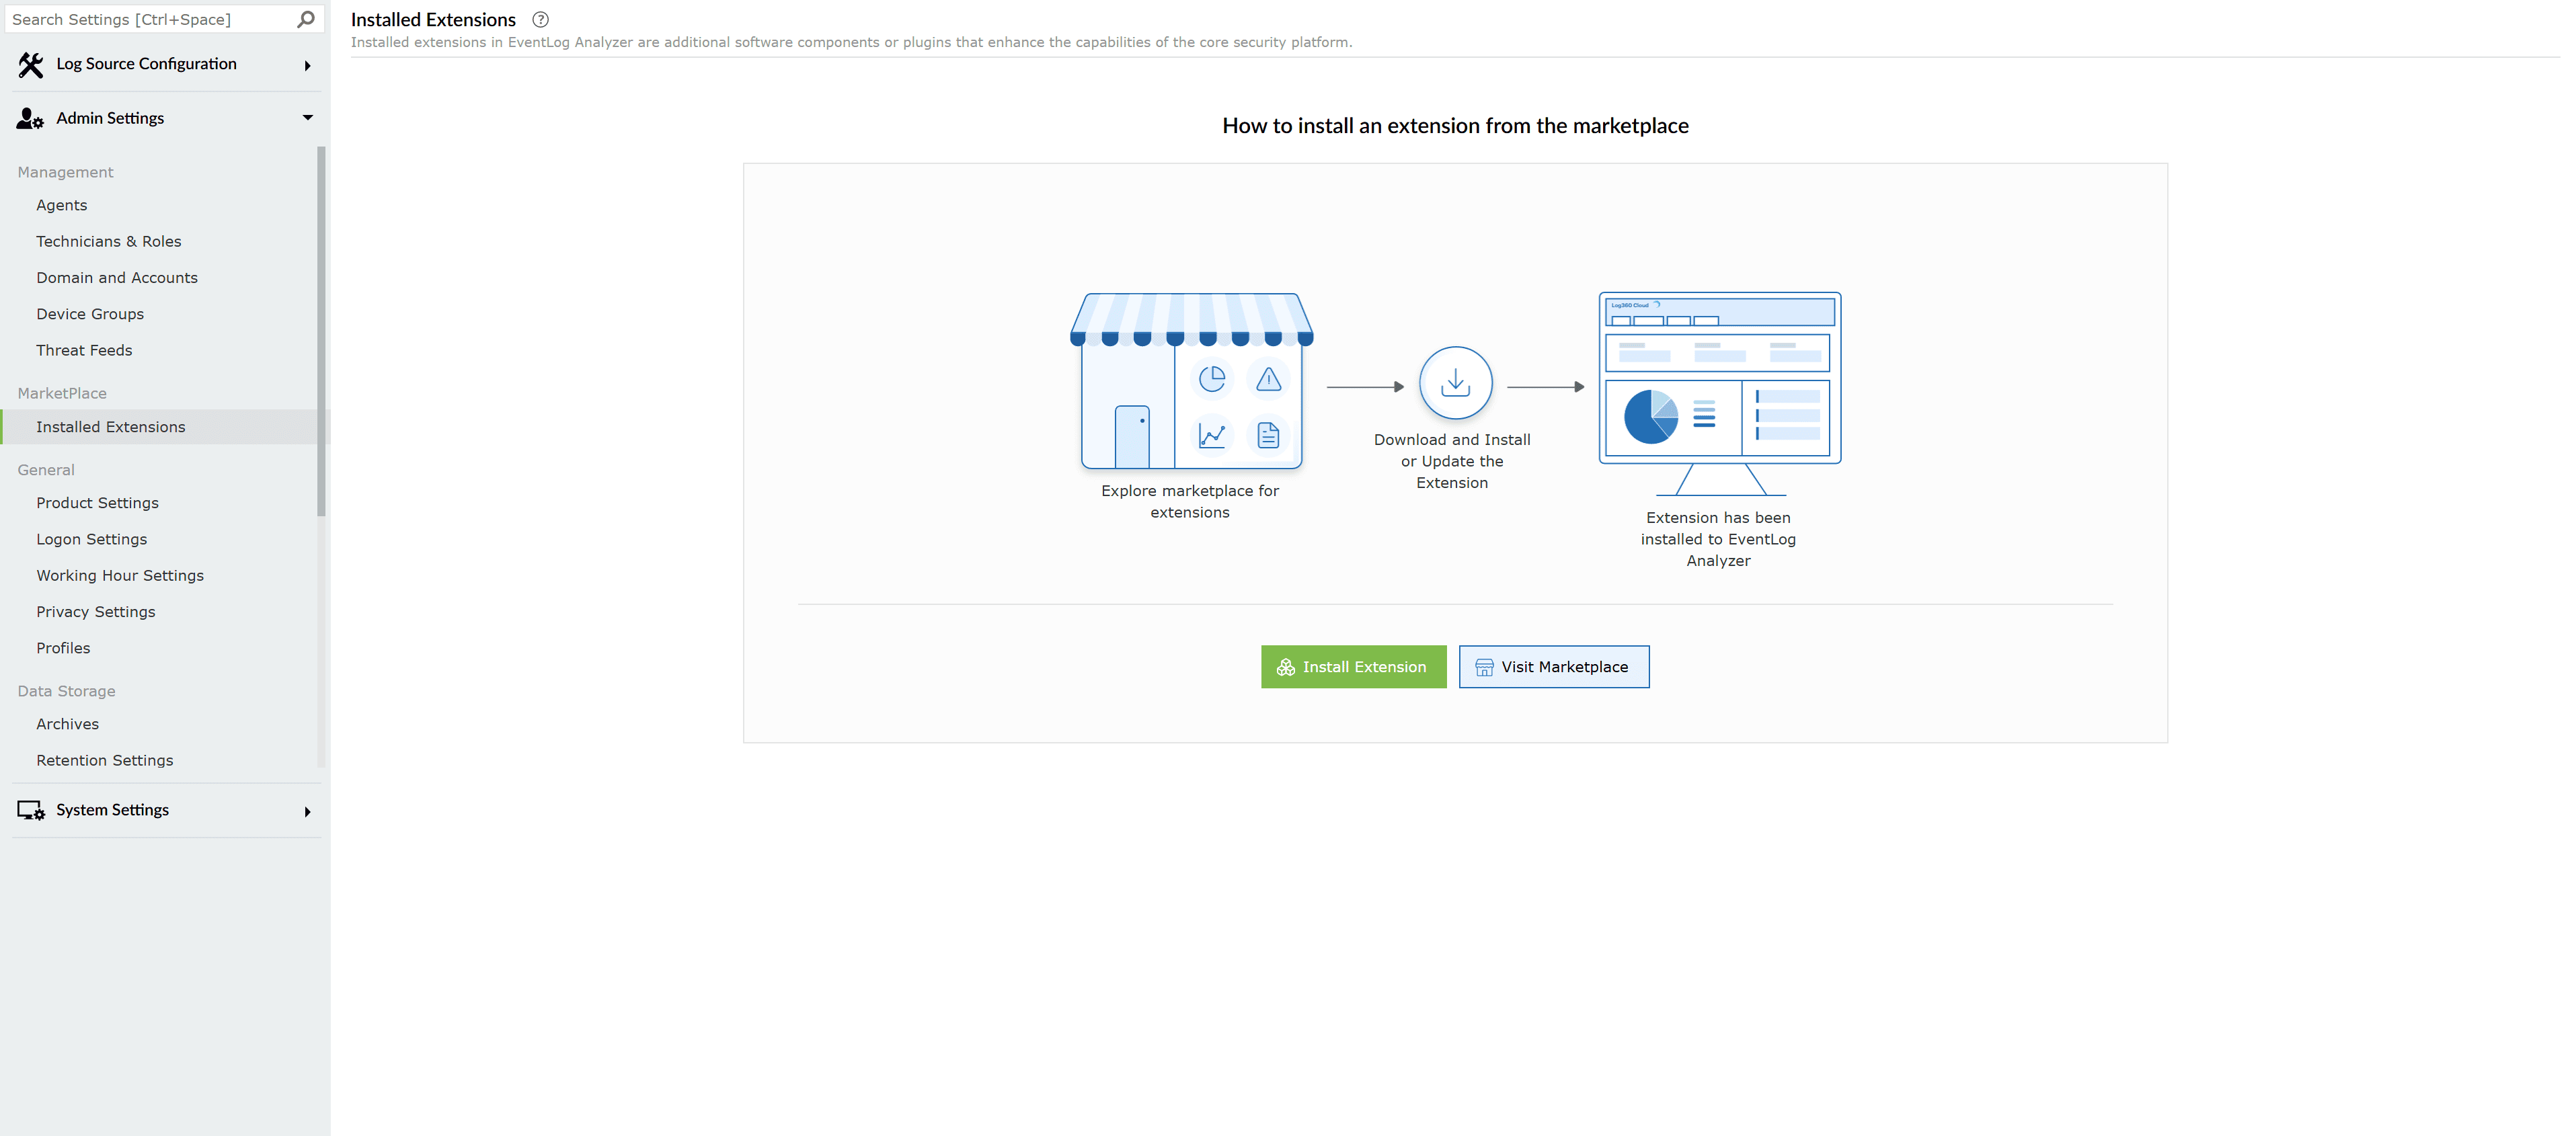Collapse the Admin Settings section chevron

click(307, 117)
